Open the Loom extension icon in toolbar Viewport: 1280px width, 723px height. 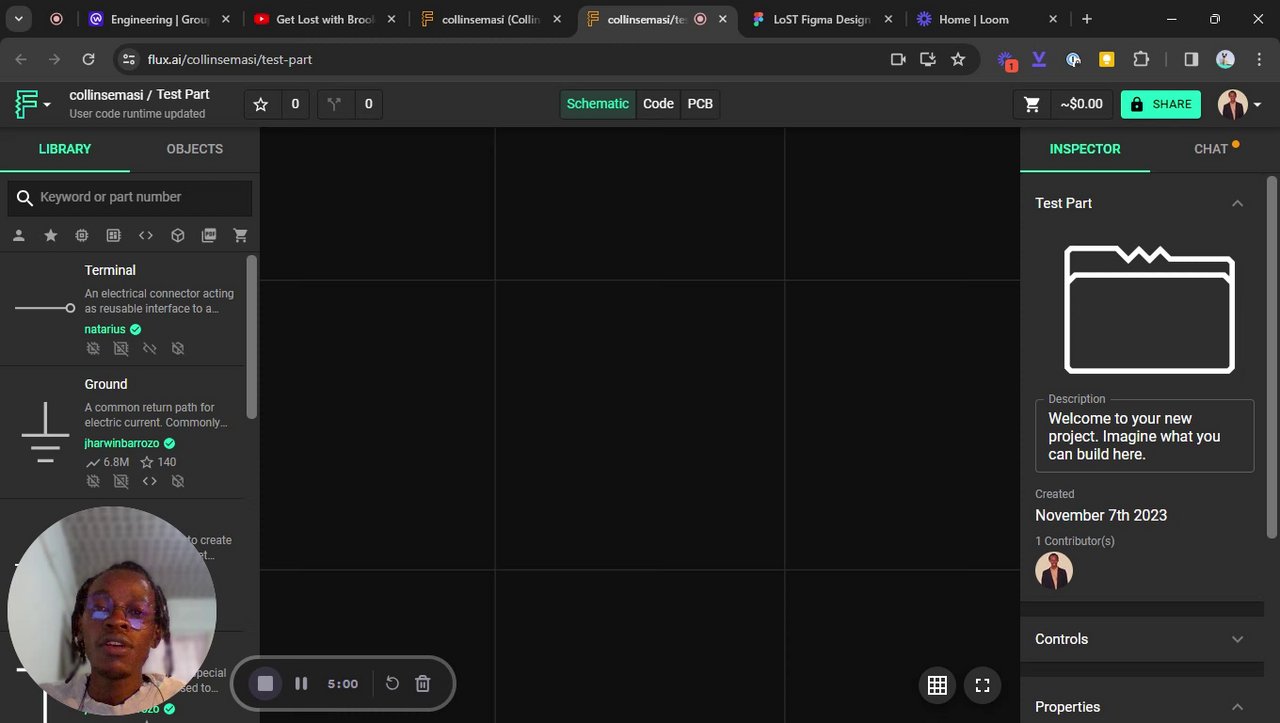[x=1008, y=59]
